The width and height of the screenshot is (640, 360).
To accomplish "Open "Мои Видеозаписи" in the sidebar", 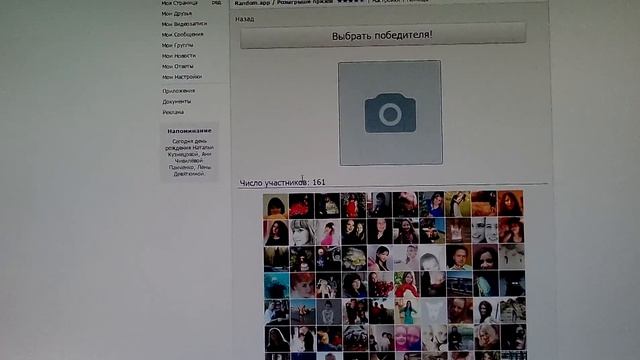I will point(184,24).
